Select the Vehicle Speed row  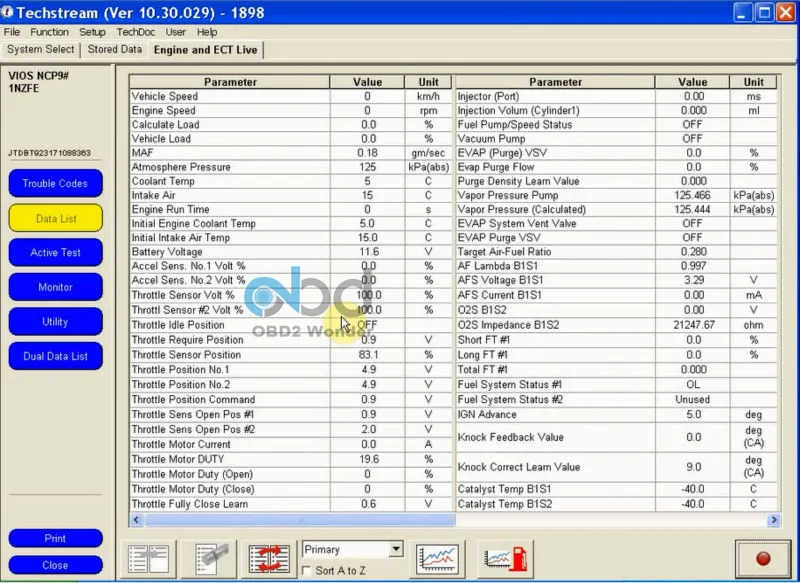[x=291, y=96]
